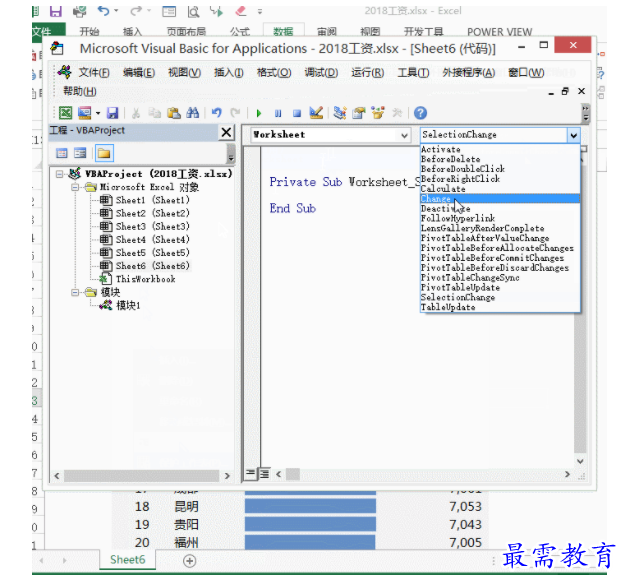Open the Worksheet object dropdown

[x=404, y=135]
